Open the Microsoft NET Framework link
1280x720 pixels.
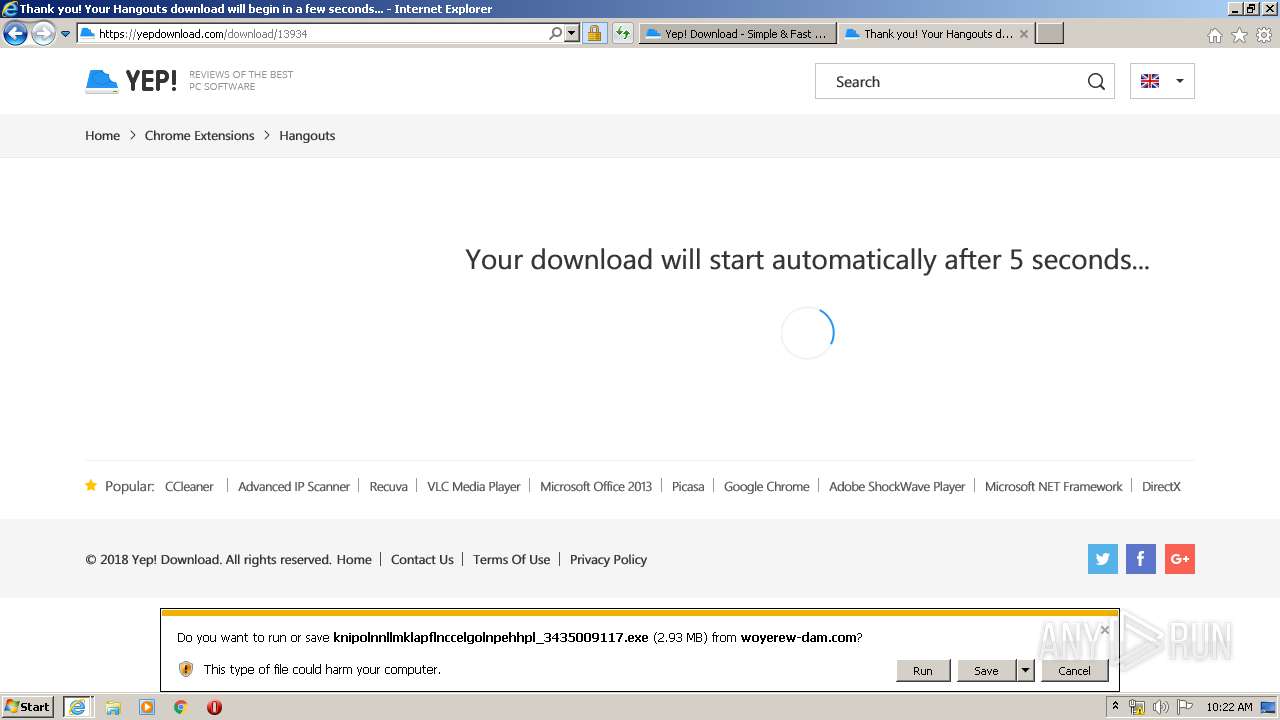click(x=1054, y=486)
